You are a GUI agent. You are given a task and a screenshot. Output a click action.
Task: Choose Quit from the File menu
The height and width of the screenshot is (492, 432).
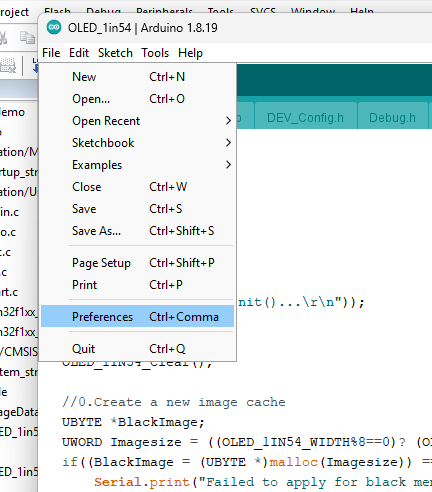click(x=137, y=349)
